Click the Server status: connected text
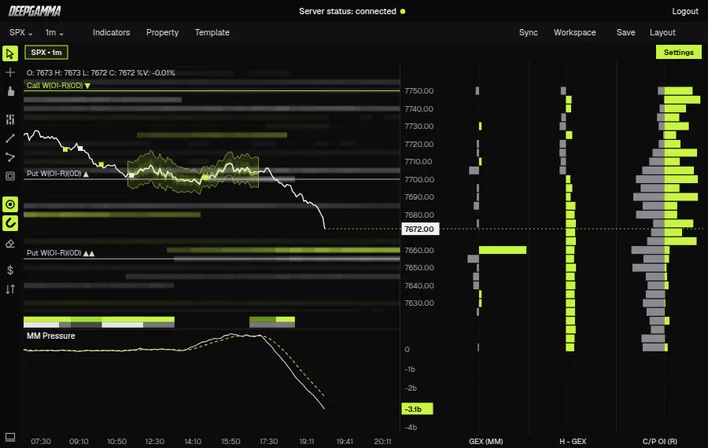This screenshot has width=708, height=448. pos(347,11)
